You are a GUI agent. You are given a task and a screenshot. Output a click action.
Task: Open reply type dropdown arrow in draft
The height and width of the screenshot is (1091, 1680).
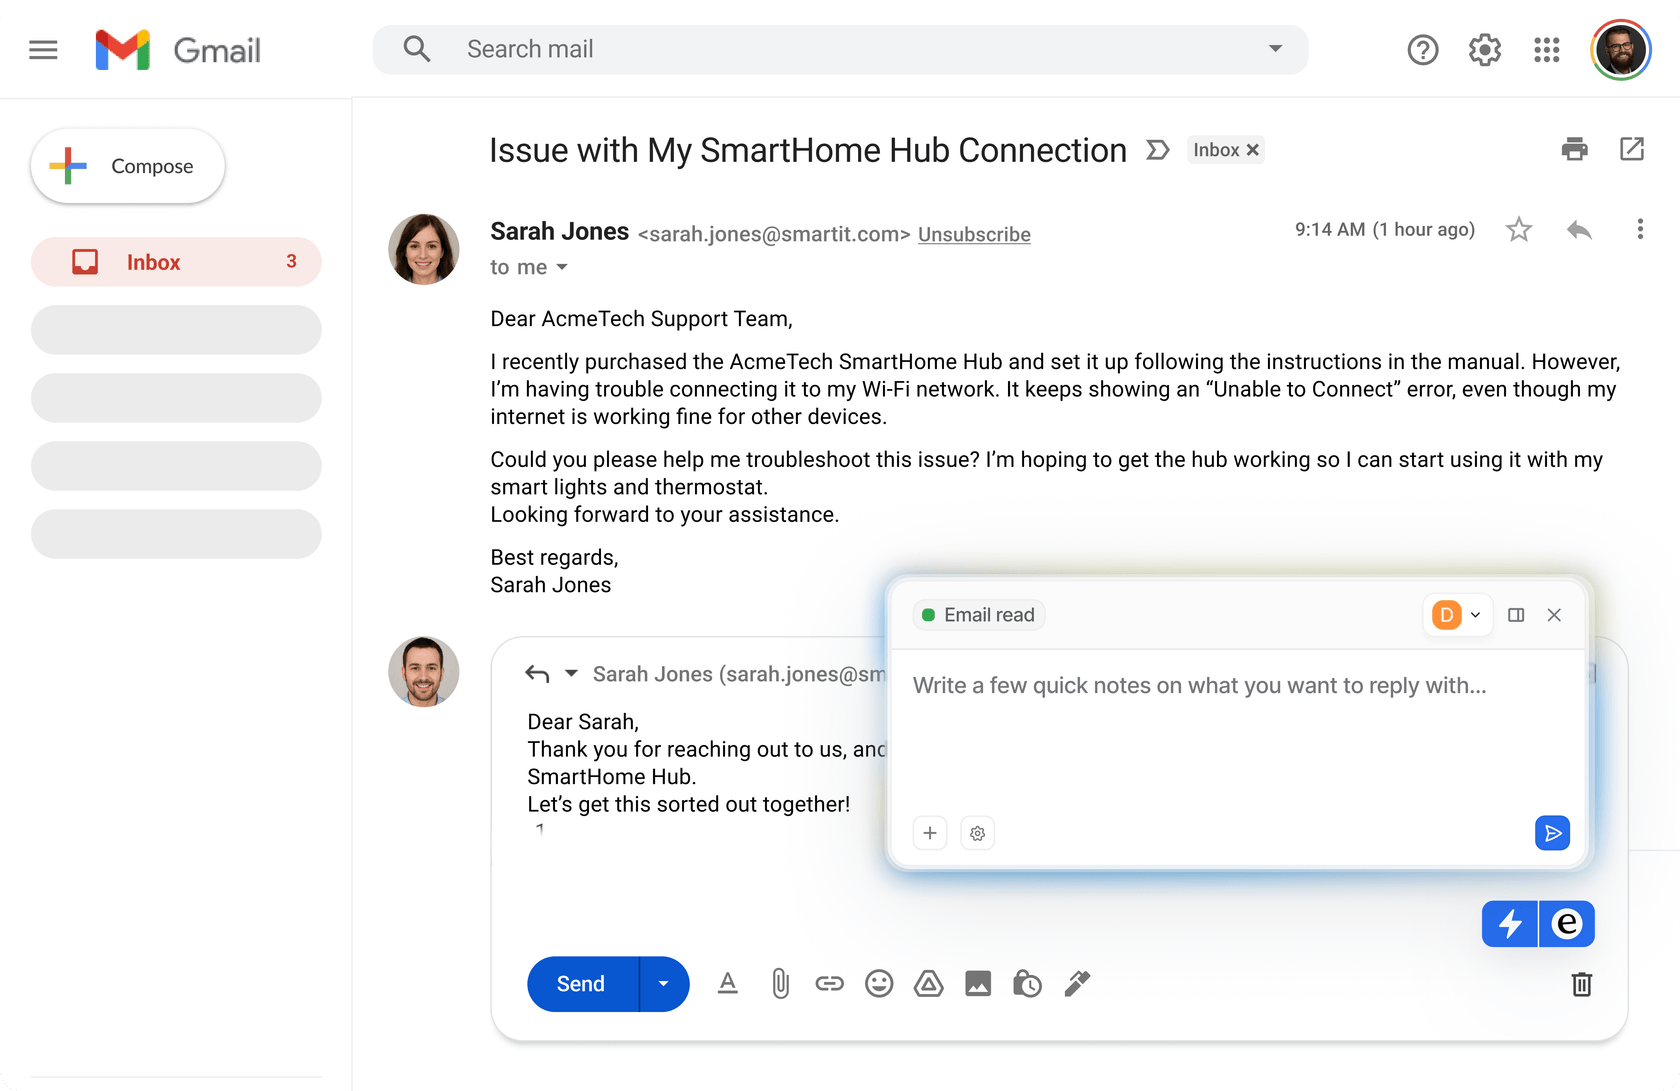click(x=571, y=673)
